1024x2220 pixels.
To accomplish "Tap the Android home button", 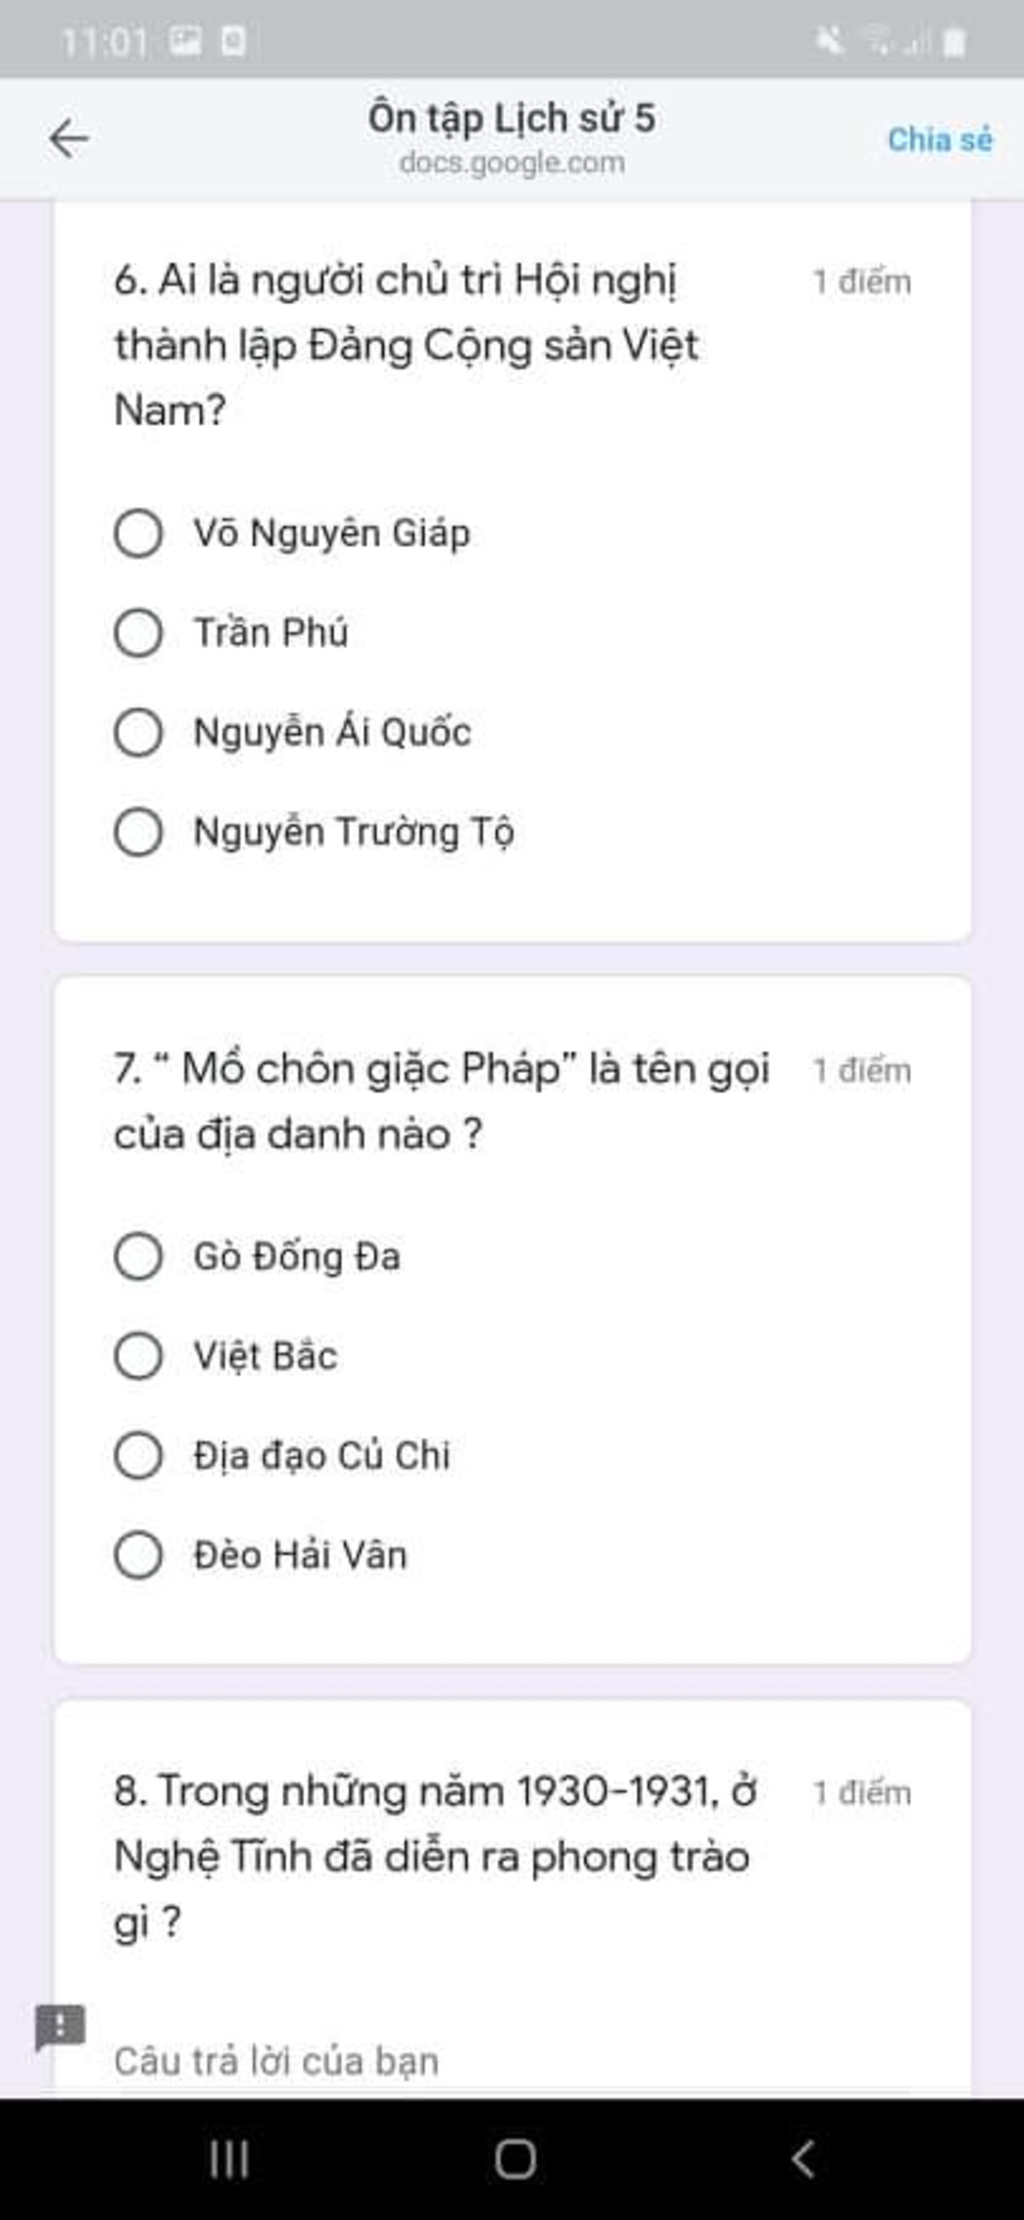I will [515, 2159].
